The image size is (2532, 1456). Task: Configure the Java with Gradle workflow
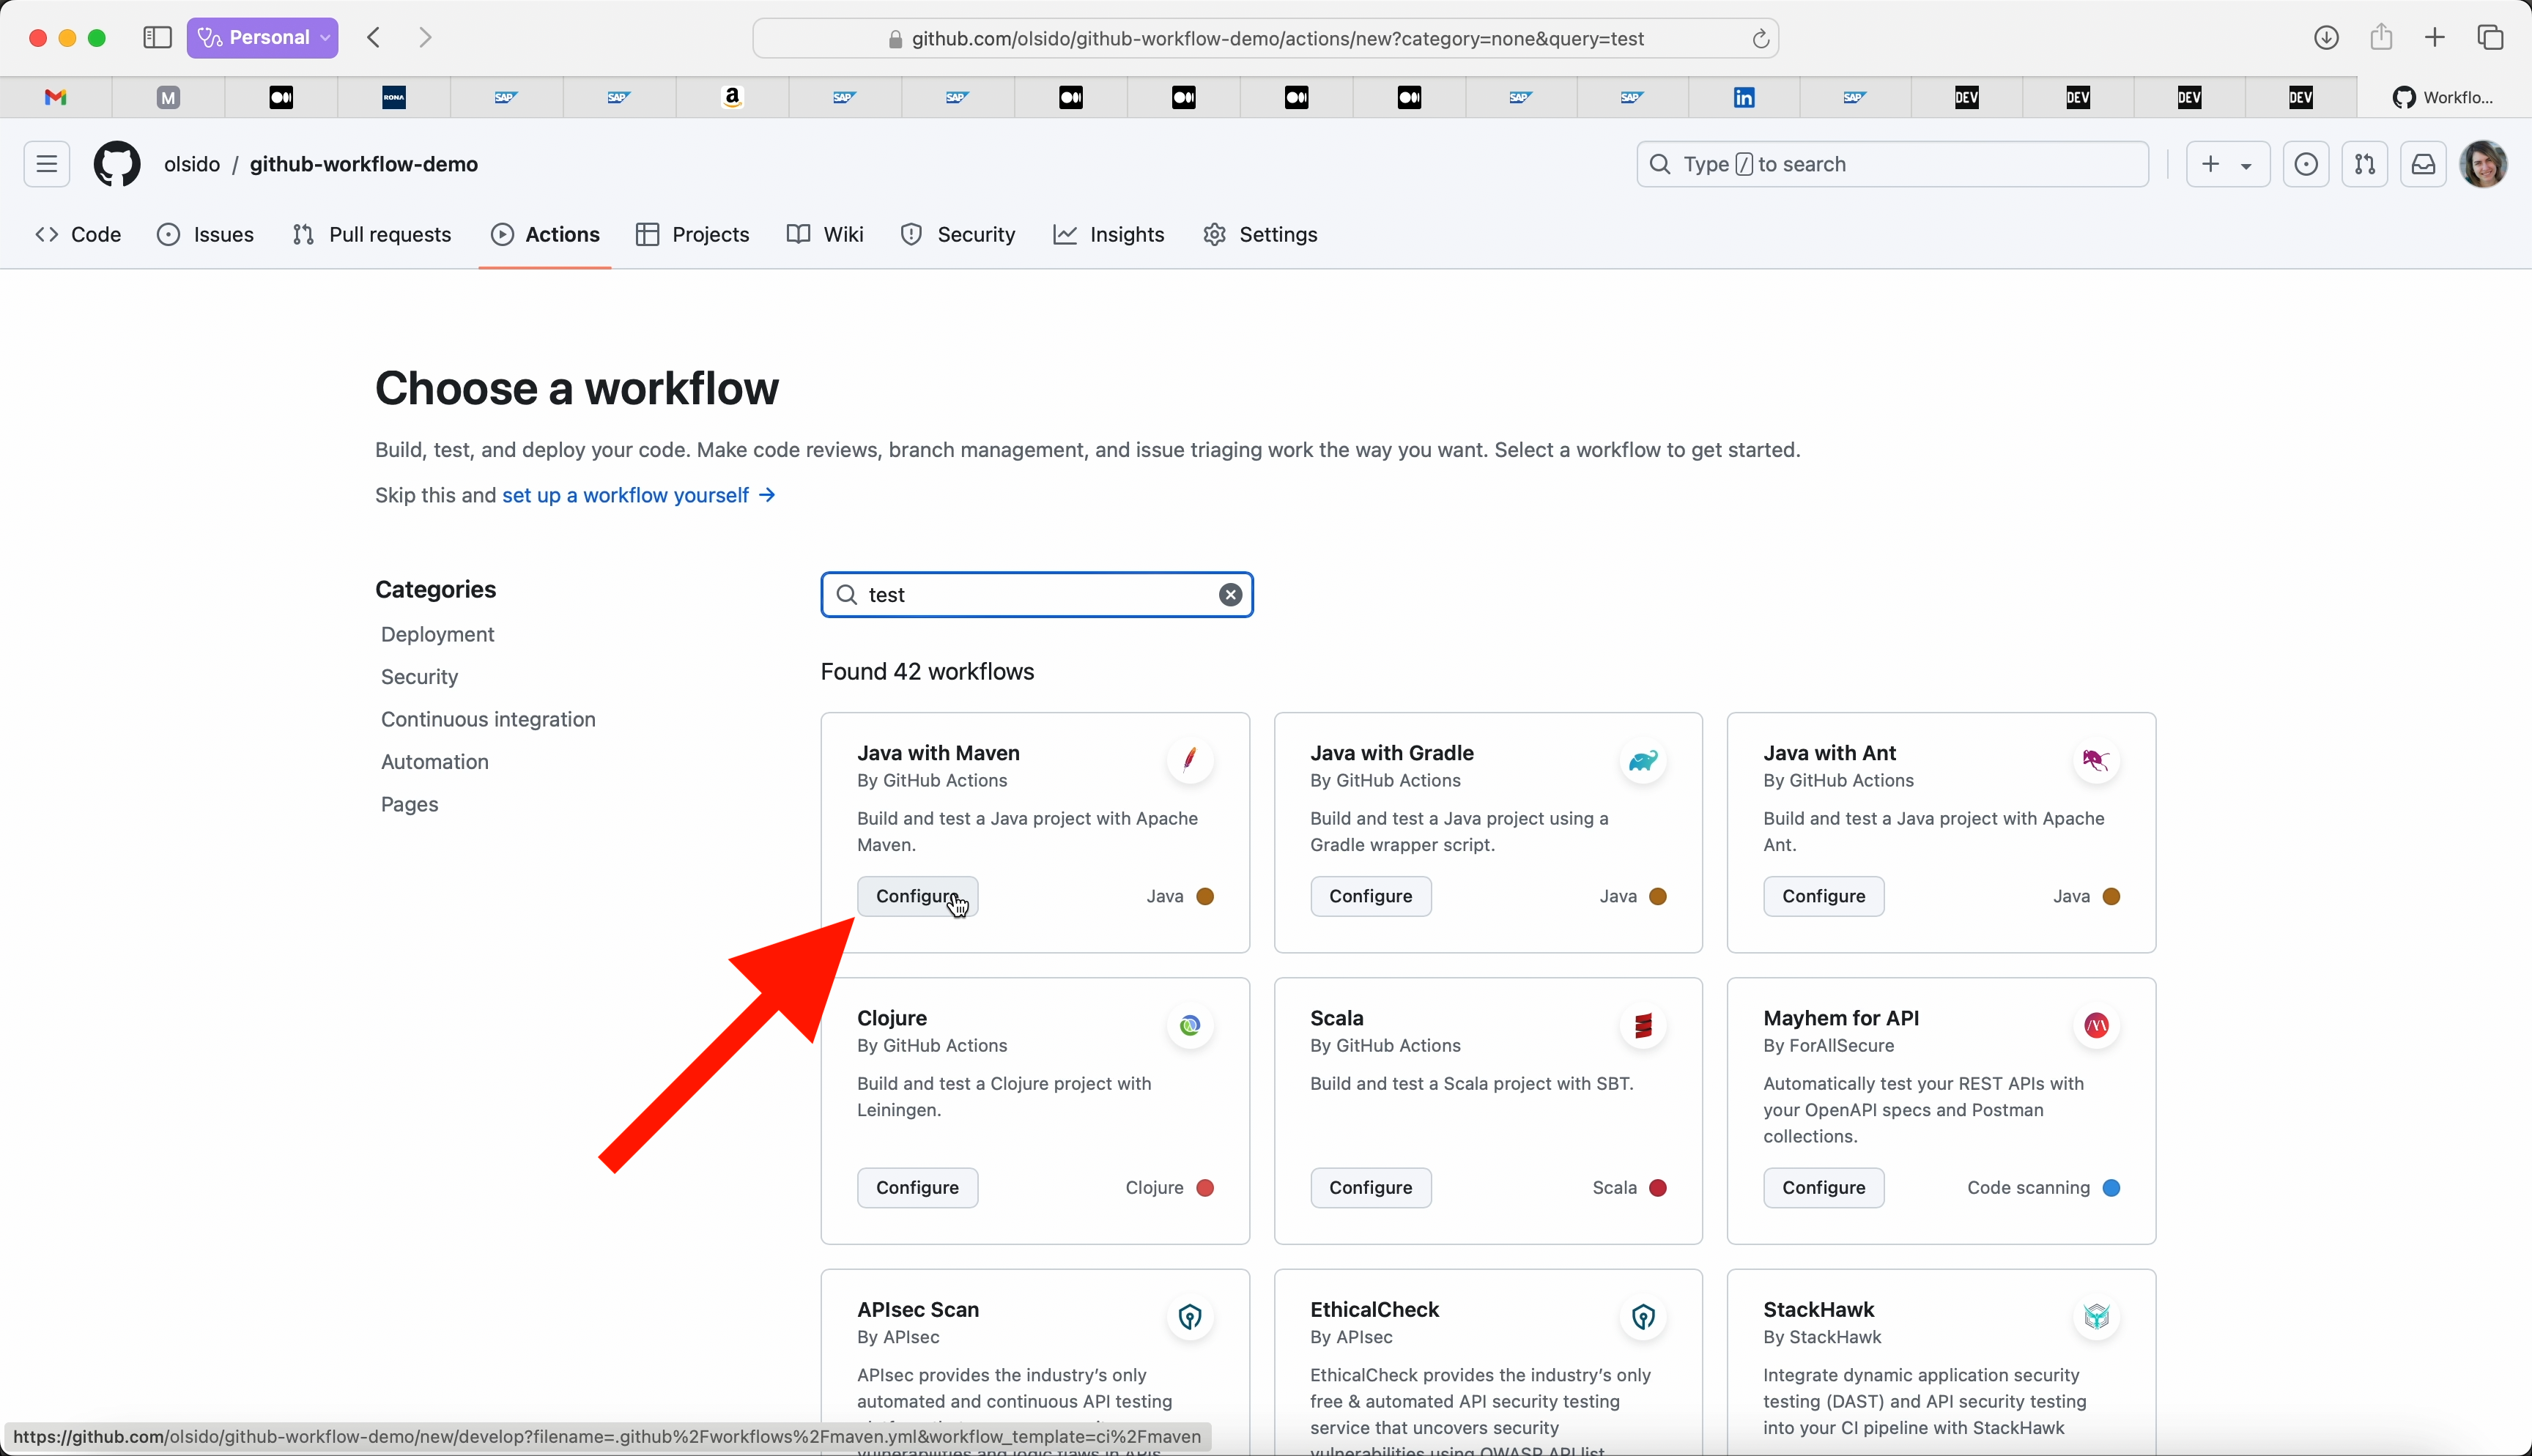coord(1370,896)
